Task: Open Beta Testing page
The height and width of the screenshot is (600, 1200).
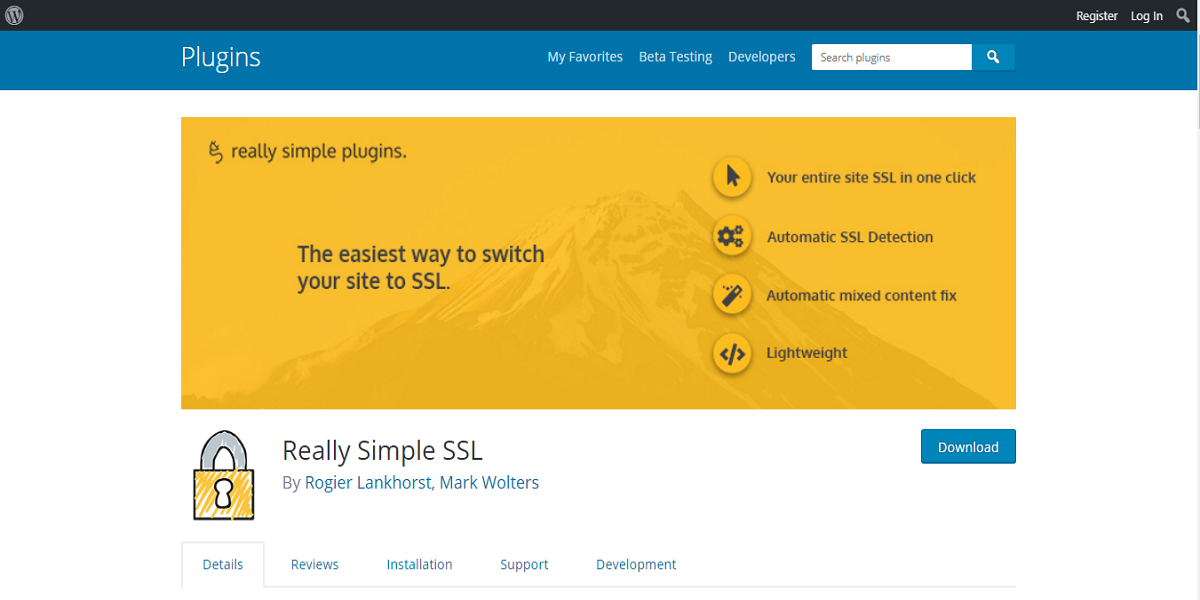Action: point(676,57)
